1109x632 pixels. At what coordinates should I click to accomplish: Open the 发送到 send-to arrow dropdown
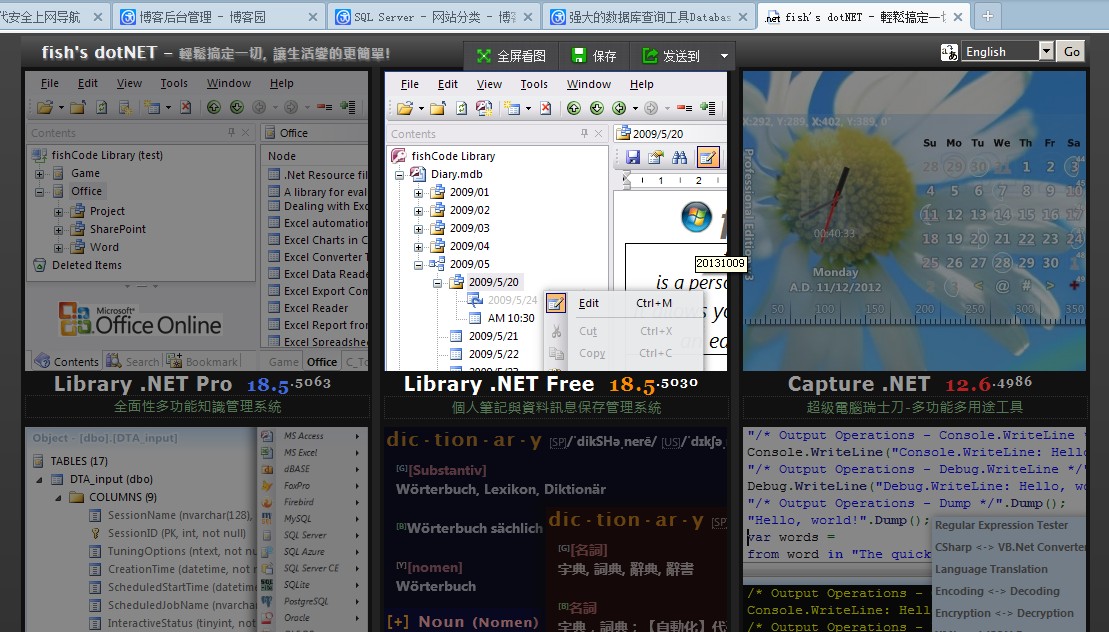725,56
